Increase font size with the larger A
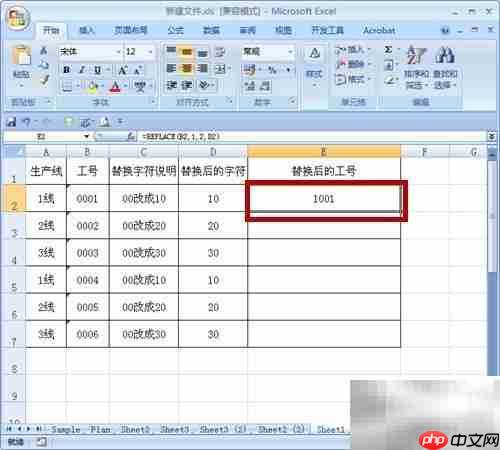This screenshot has height=450, width=500. pos(122,70)
